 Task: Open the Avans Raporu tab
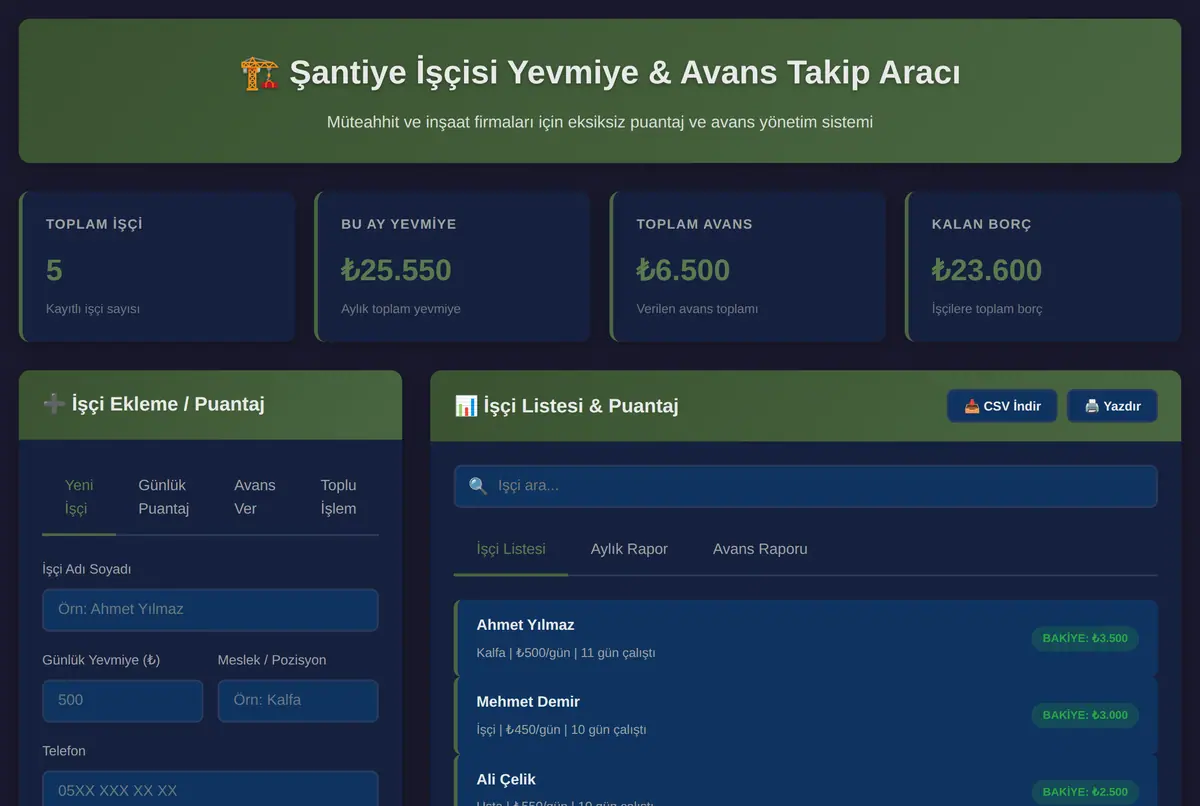(x=760, y=549)
